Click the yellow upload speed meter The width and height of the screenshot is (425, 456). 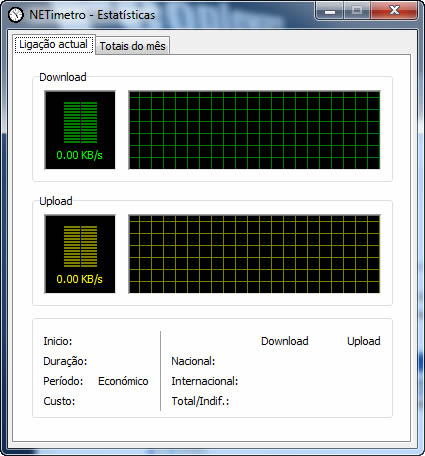coord(80,254)
